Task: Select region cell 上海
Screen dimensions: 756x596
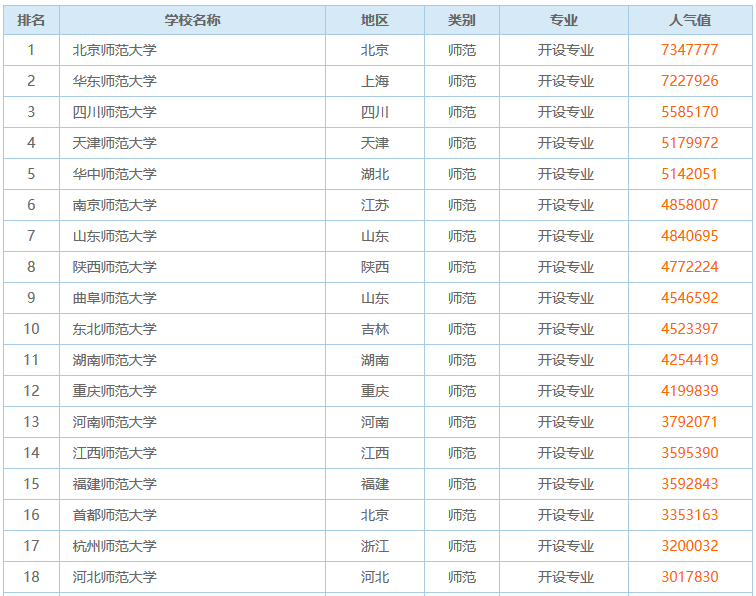Action: coord(375,81)
